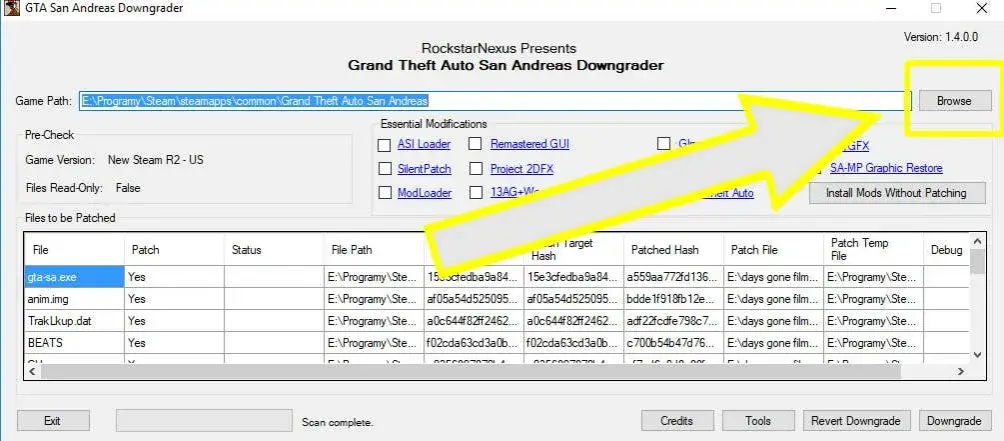This screenshot has height=441, width=1004.
Task: Select the gta-sa.exe row cell
Action: point(74,277)
